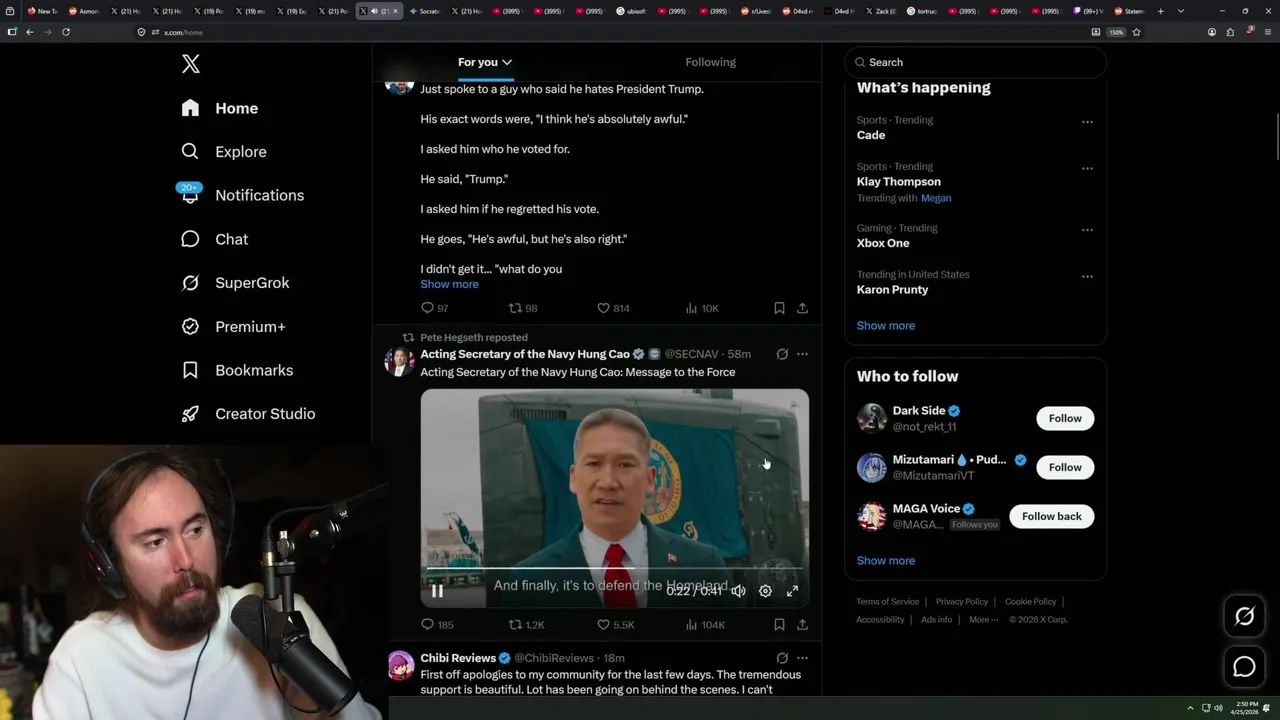Enter fullscreen on the video
The width and height of the screenshot is (1280, 720).
pyautogui.click(x=792, y=591)
